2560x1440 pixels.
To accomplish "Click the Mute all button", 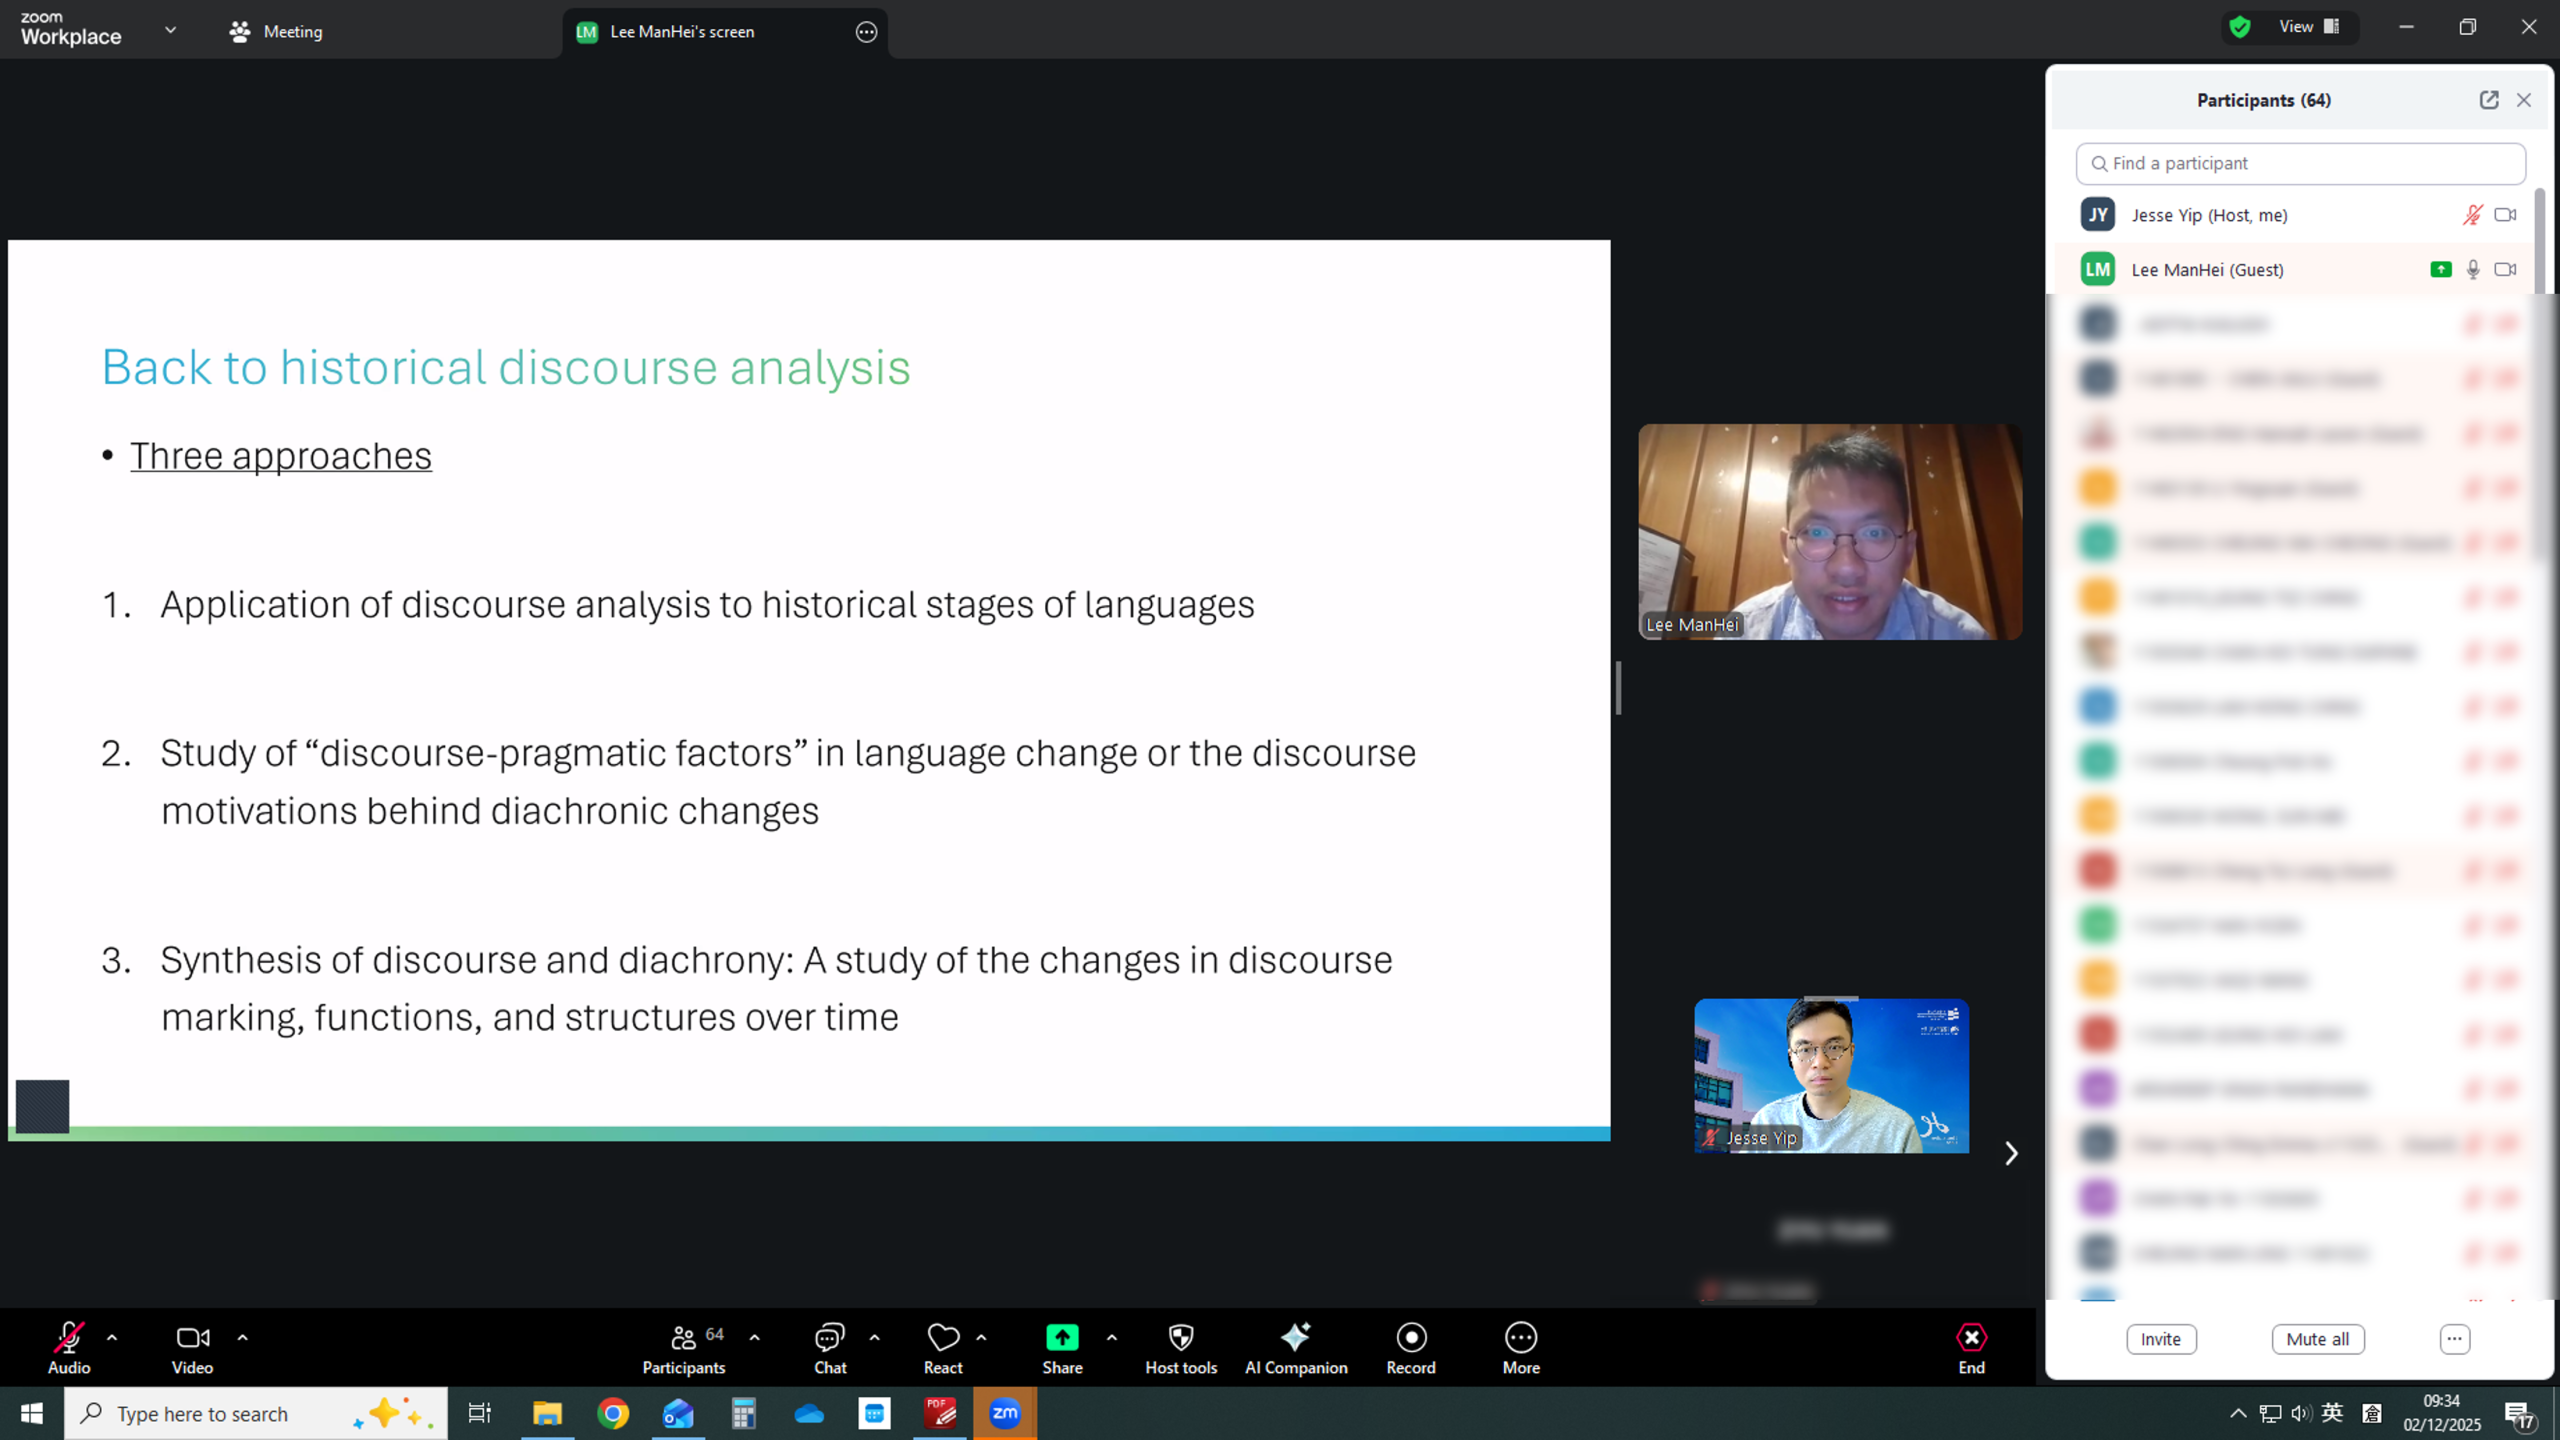I will click(2317, 1339).
